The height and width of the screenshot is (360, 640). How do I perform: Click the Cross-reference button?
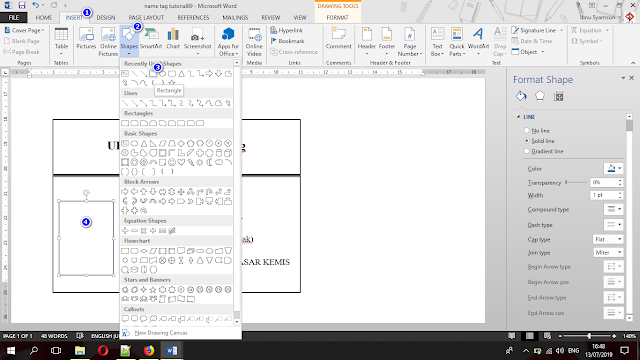tap(294, 52)
